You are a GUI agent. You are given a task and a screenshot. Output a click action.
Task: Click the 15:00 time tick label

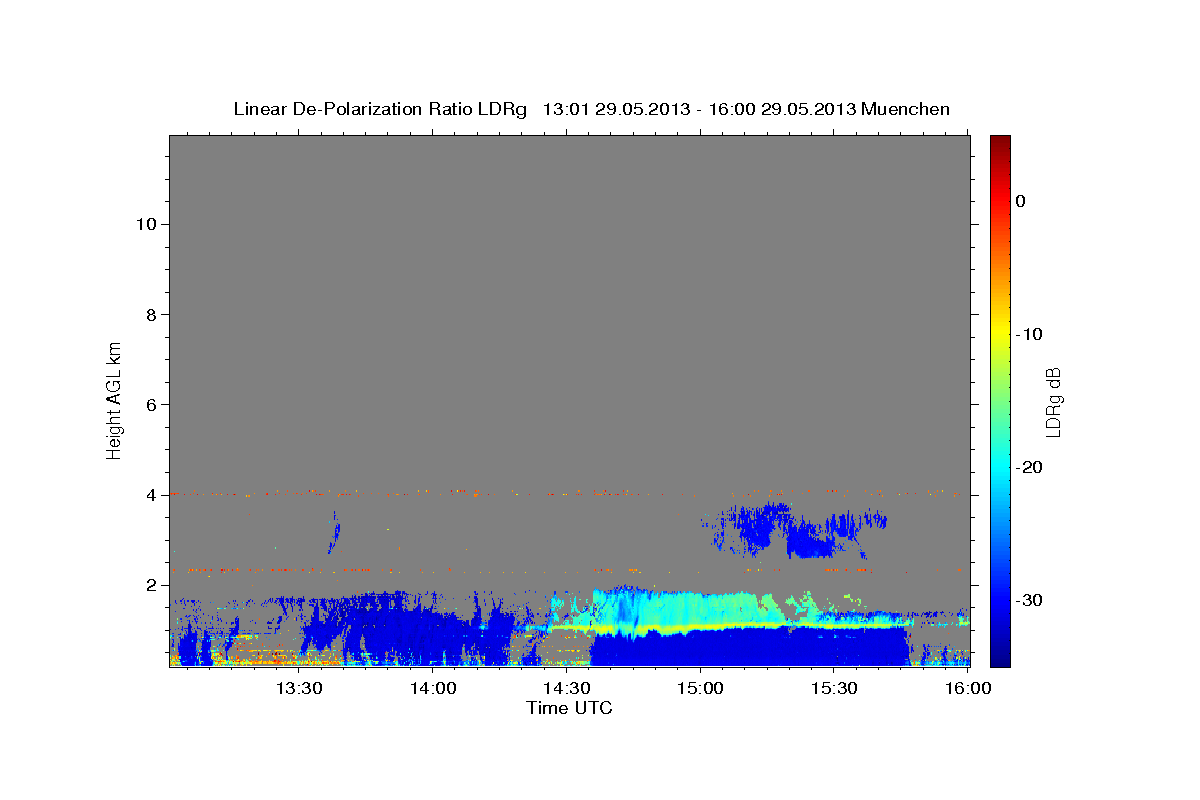tap(700, 688)
